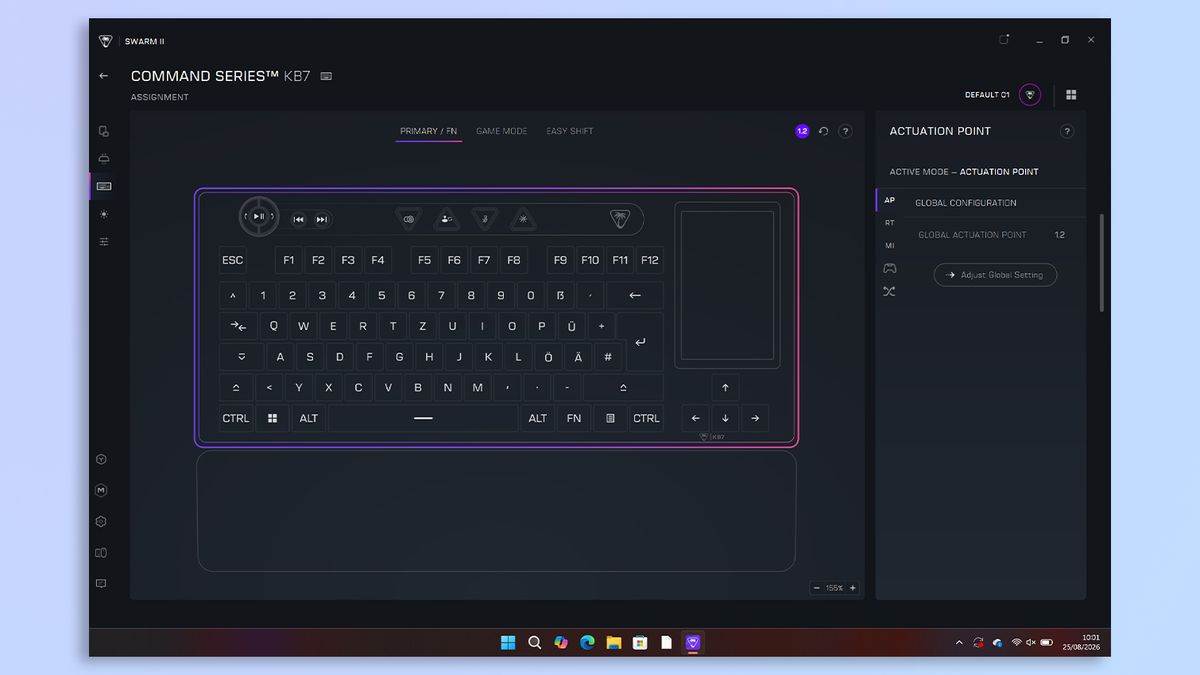Open the macro manager M icon
This screenshot has width=1200, height=675.
click(101, 491)
